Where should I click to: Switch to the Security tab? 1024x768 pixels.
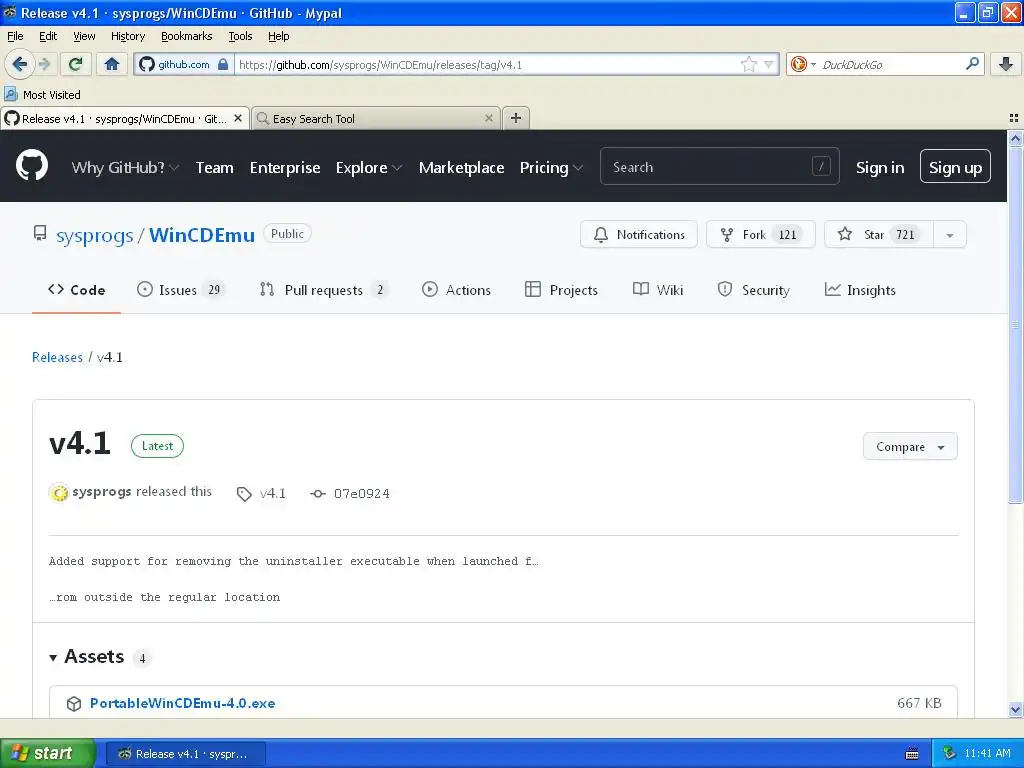[x=753, y=290]
